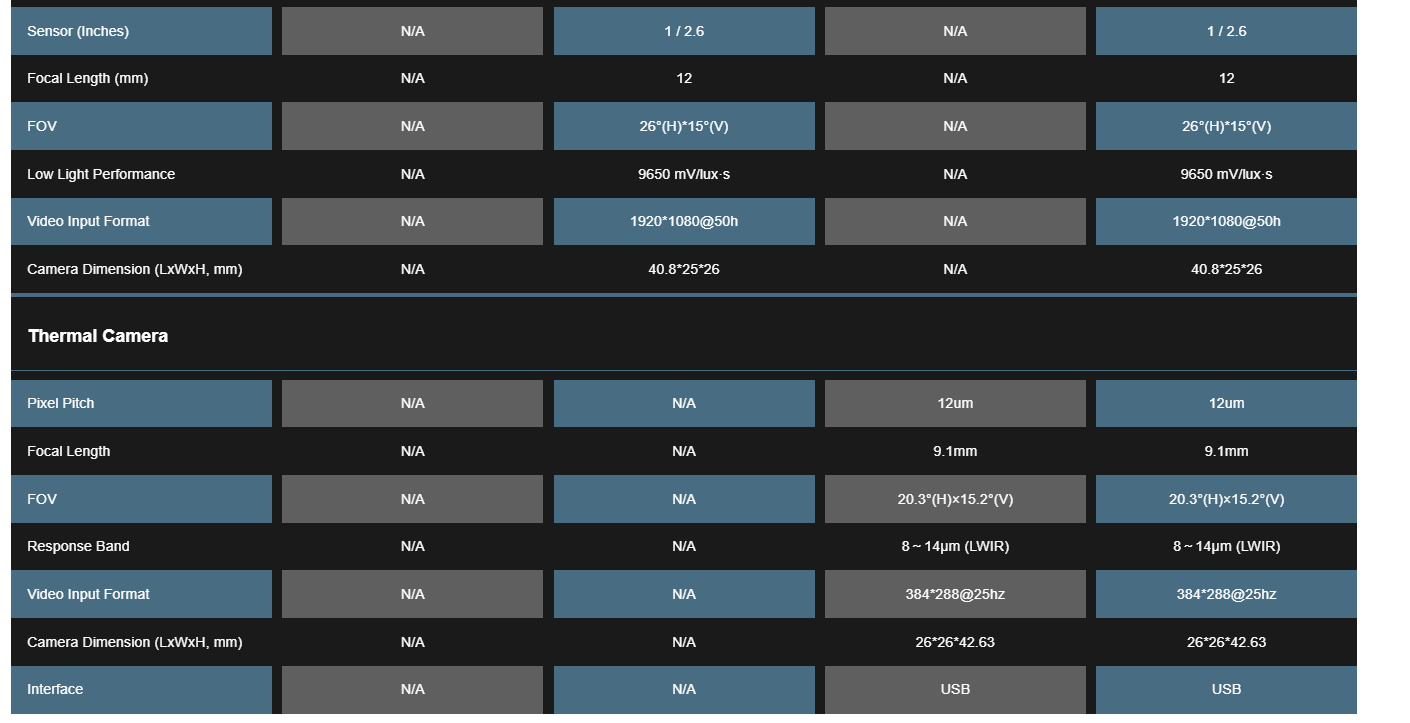The image size is (1410, 723).
Task: Select the grey USB cell
Action: pyautogui.click(x=955, y=689)
